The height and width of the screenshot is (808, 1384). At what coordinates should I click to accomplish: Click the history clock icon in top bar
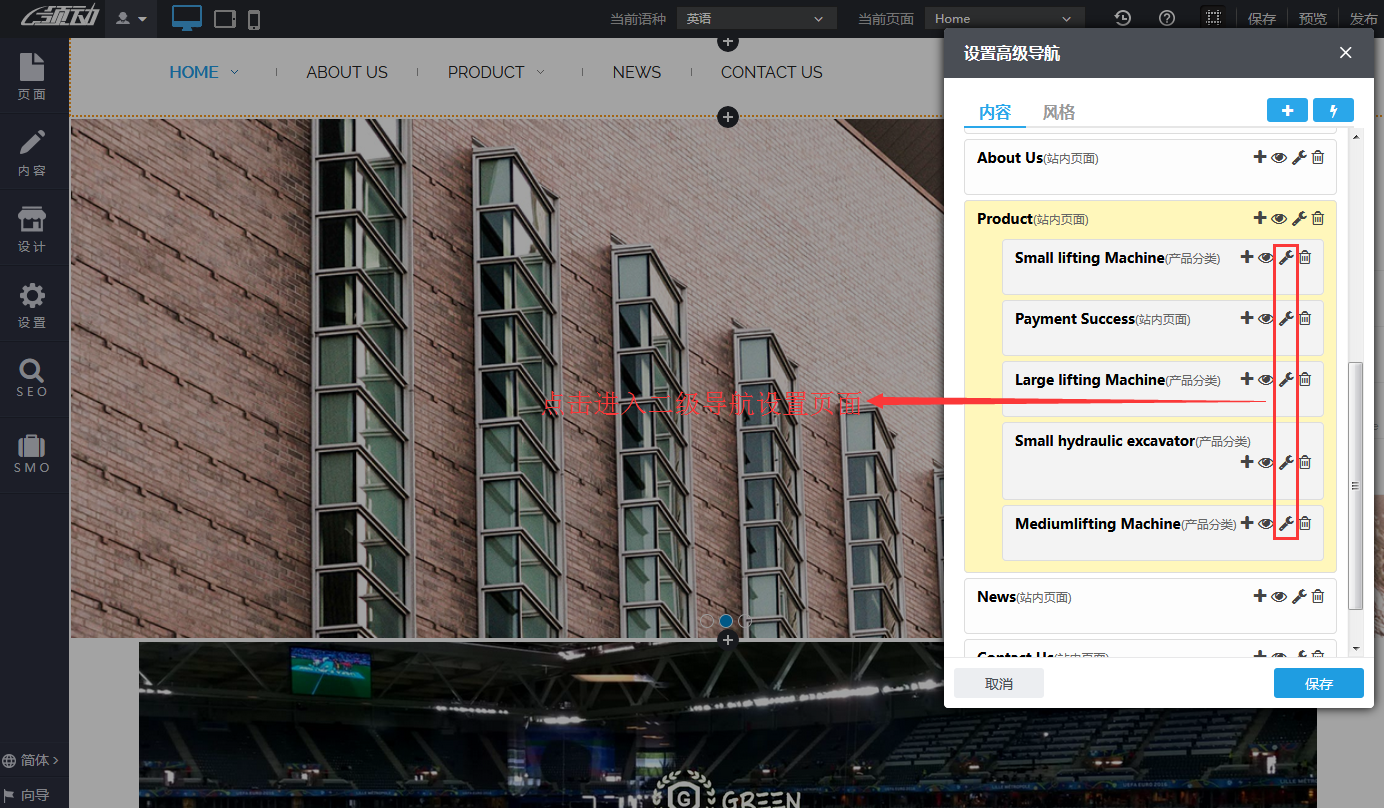click(1123, 18)
